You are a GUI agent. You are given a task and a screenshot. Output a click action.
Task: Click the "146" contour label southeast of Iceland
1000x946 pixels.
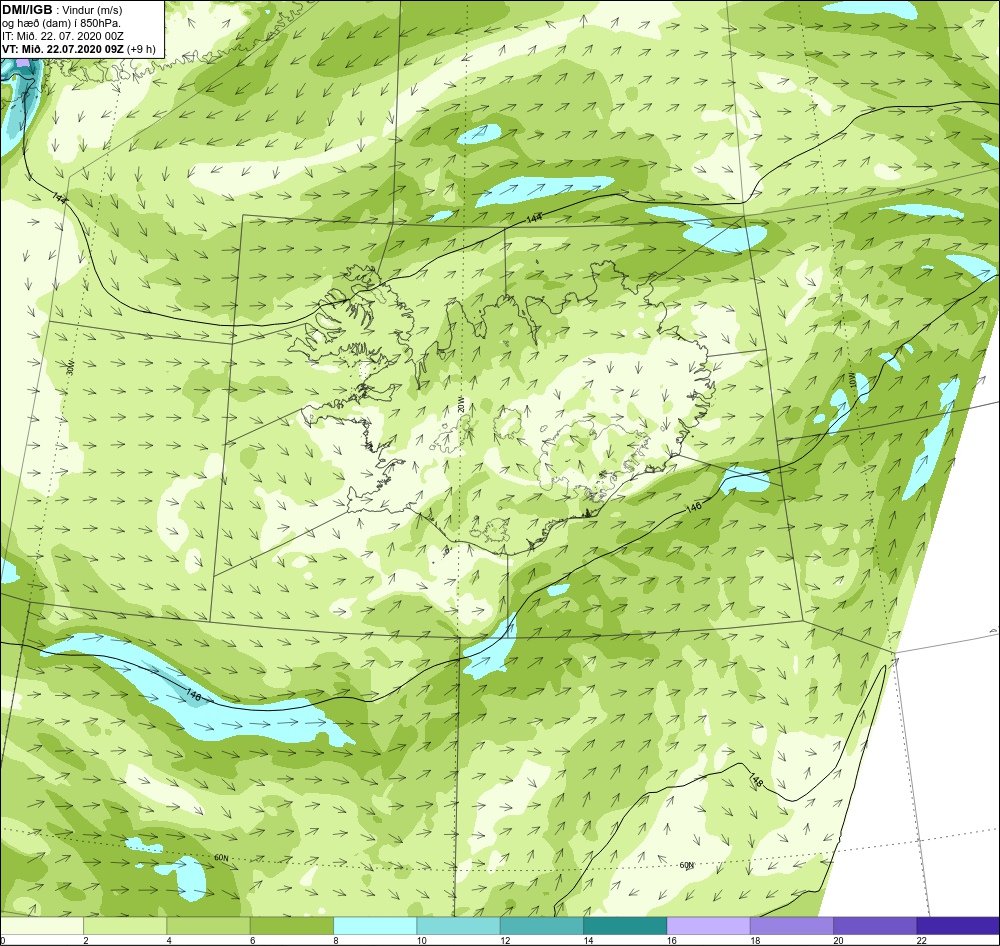pyautogui.click(x=694, y=507)
